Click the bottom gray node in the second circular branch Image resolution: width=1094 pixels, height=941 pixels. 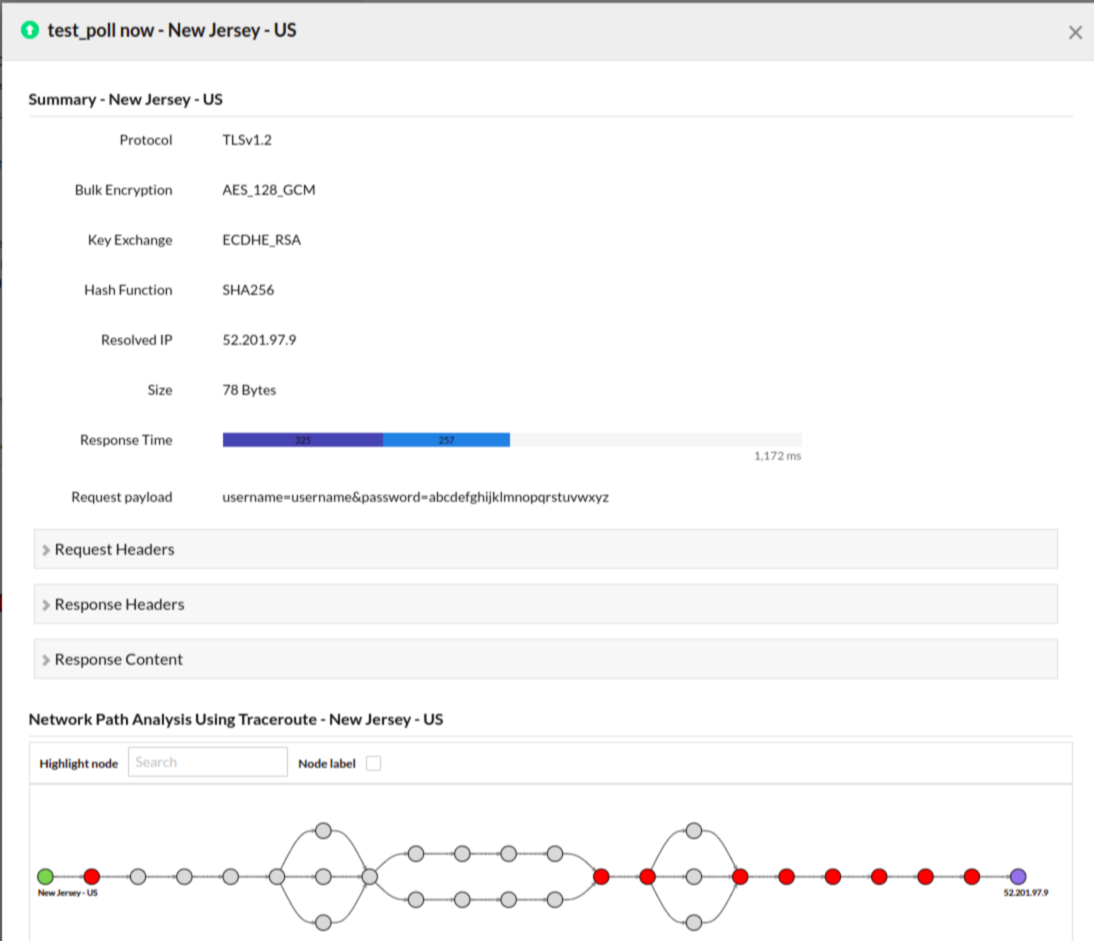[693, 923]
